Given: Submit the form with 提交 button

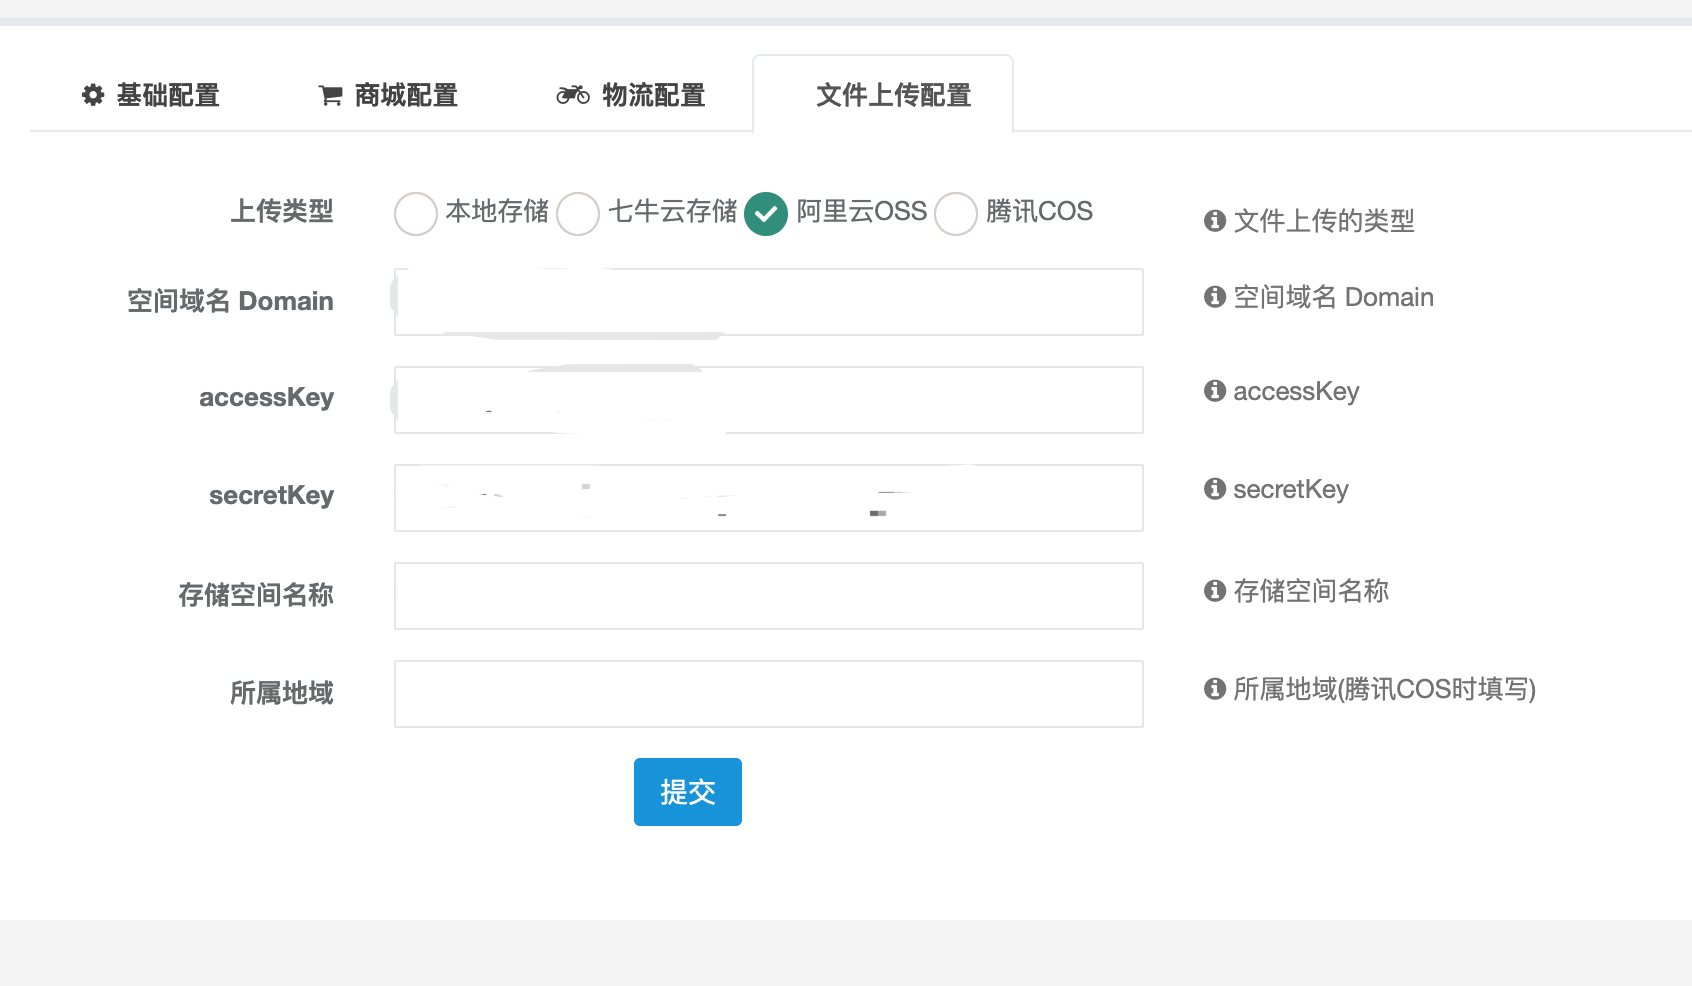Looking at the screenshot, I should (688, 792).
